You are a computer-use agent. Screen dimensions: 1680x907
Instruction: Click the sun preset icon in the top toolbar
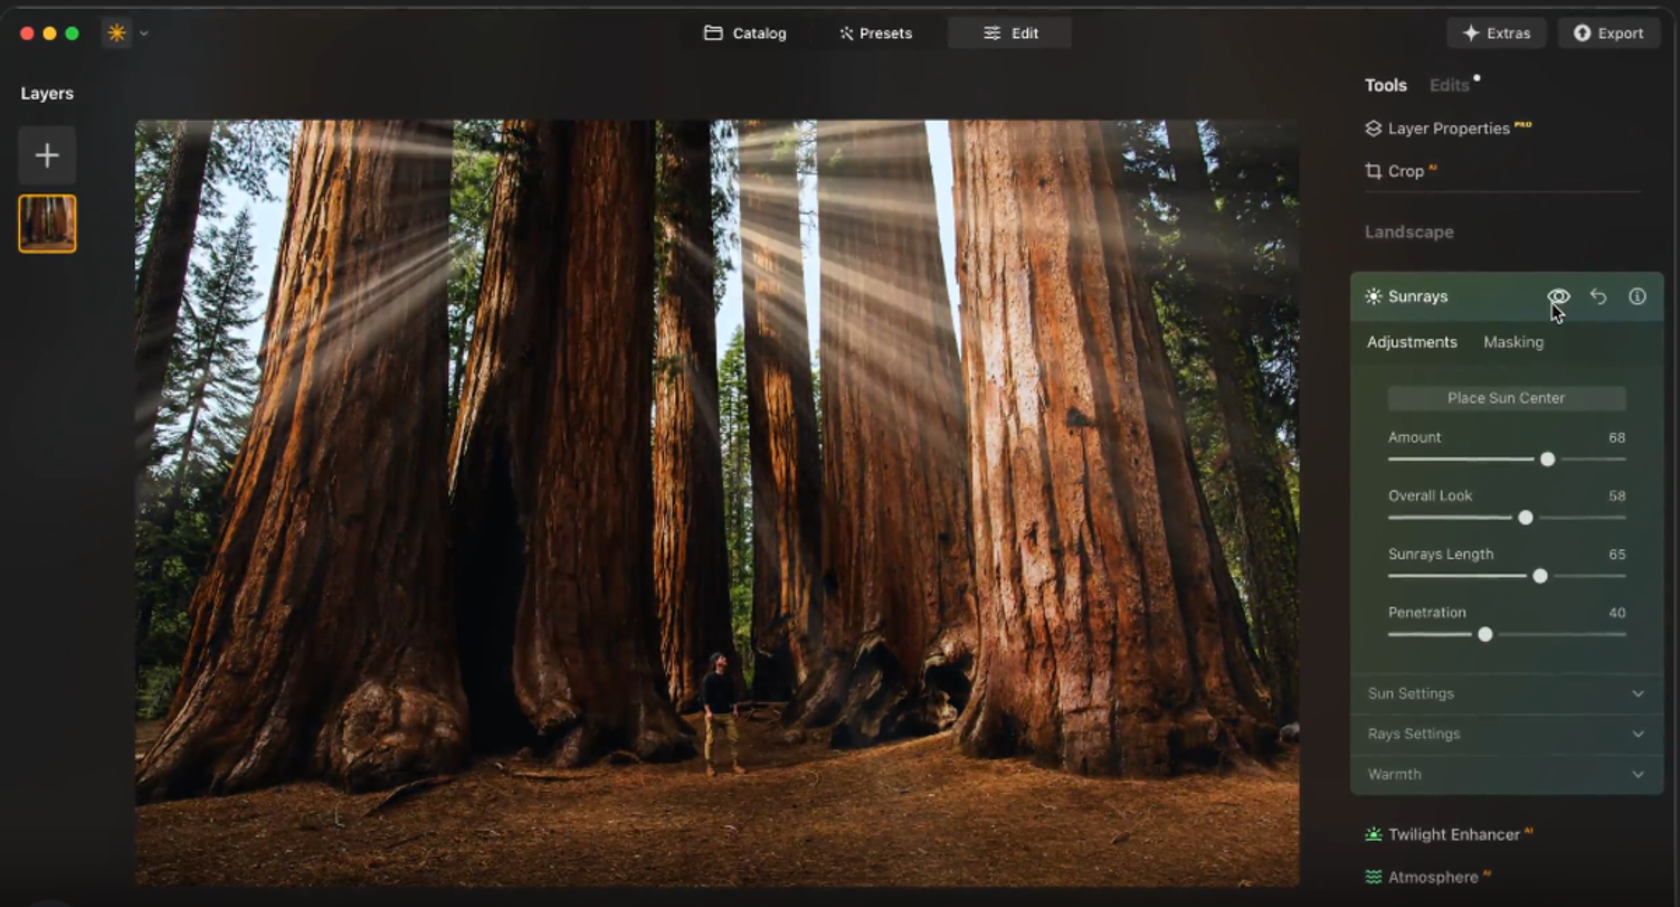pyautogui.click(x=117, y=32)
